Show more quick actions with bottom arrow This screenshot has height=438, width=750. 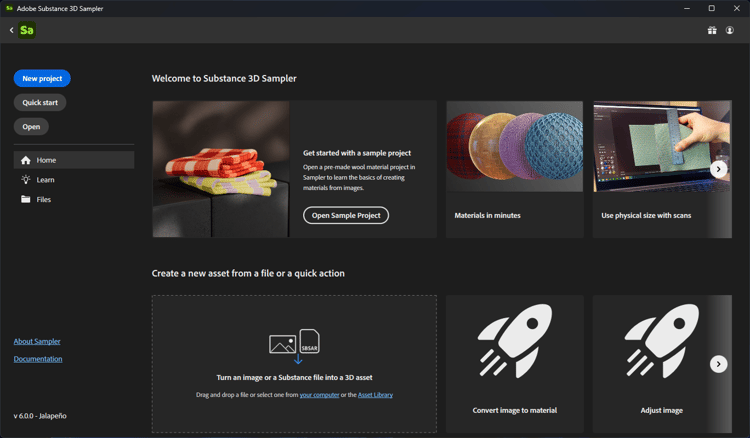718,364
